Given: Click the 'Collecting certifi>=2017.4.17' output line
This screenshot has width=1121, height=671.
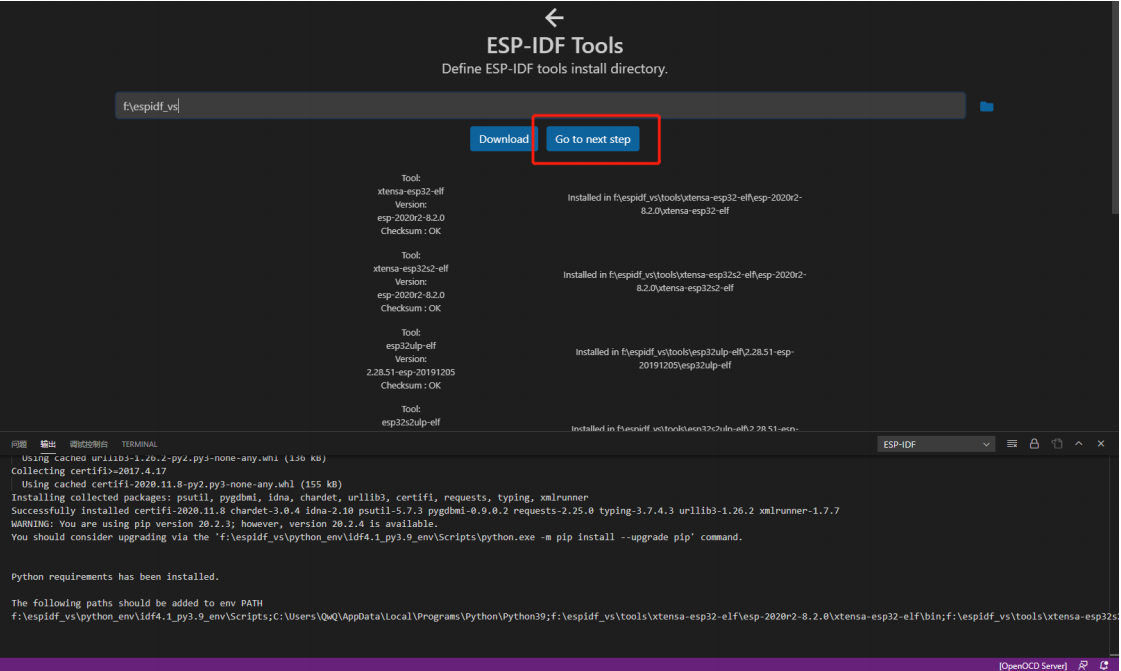Looking at the screenshot, I should click(x=89, y=471).
